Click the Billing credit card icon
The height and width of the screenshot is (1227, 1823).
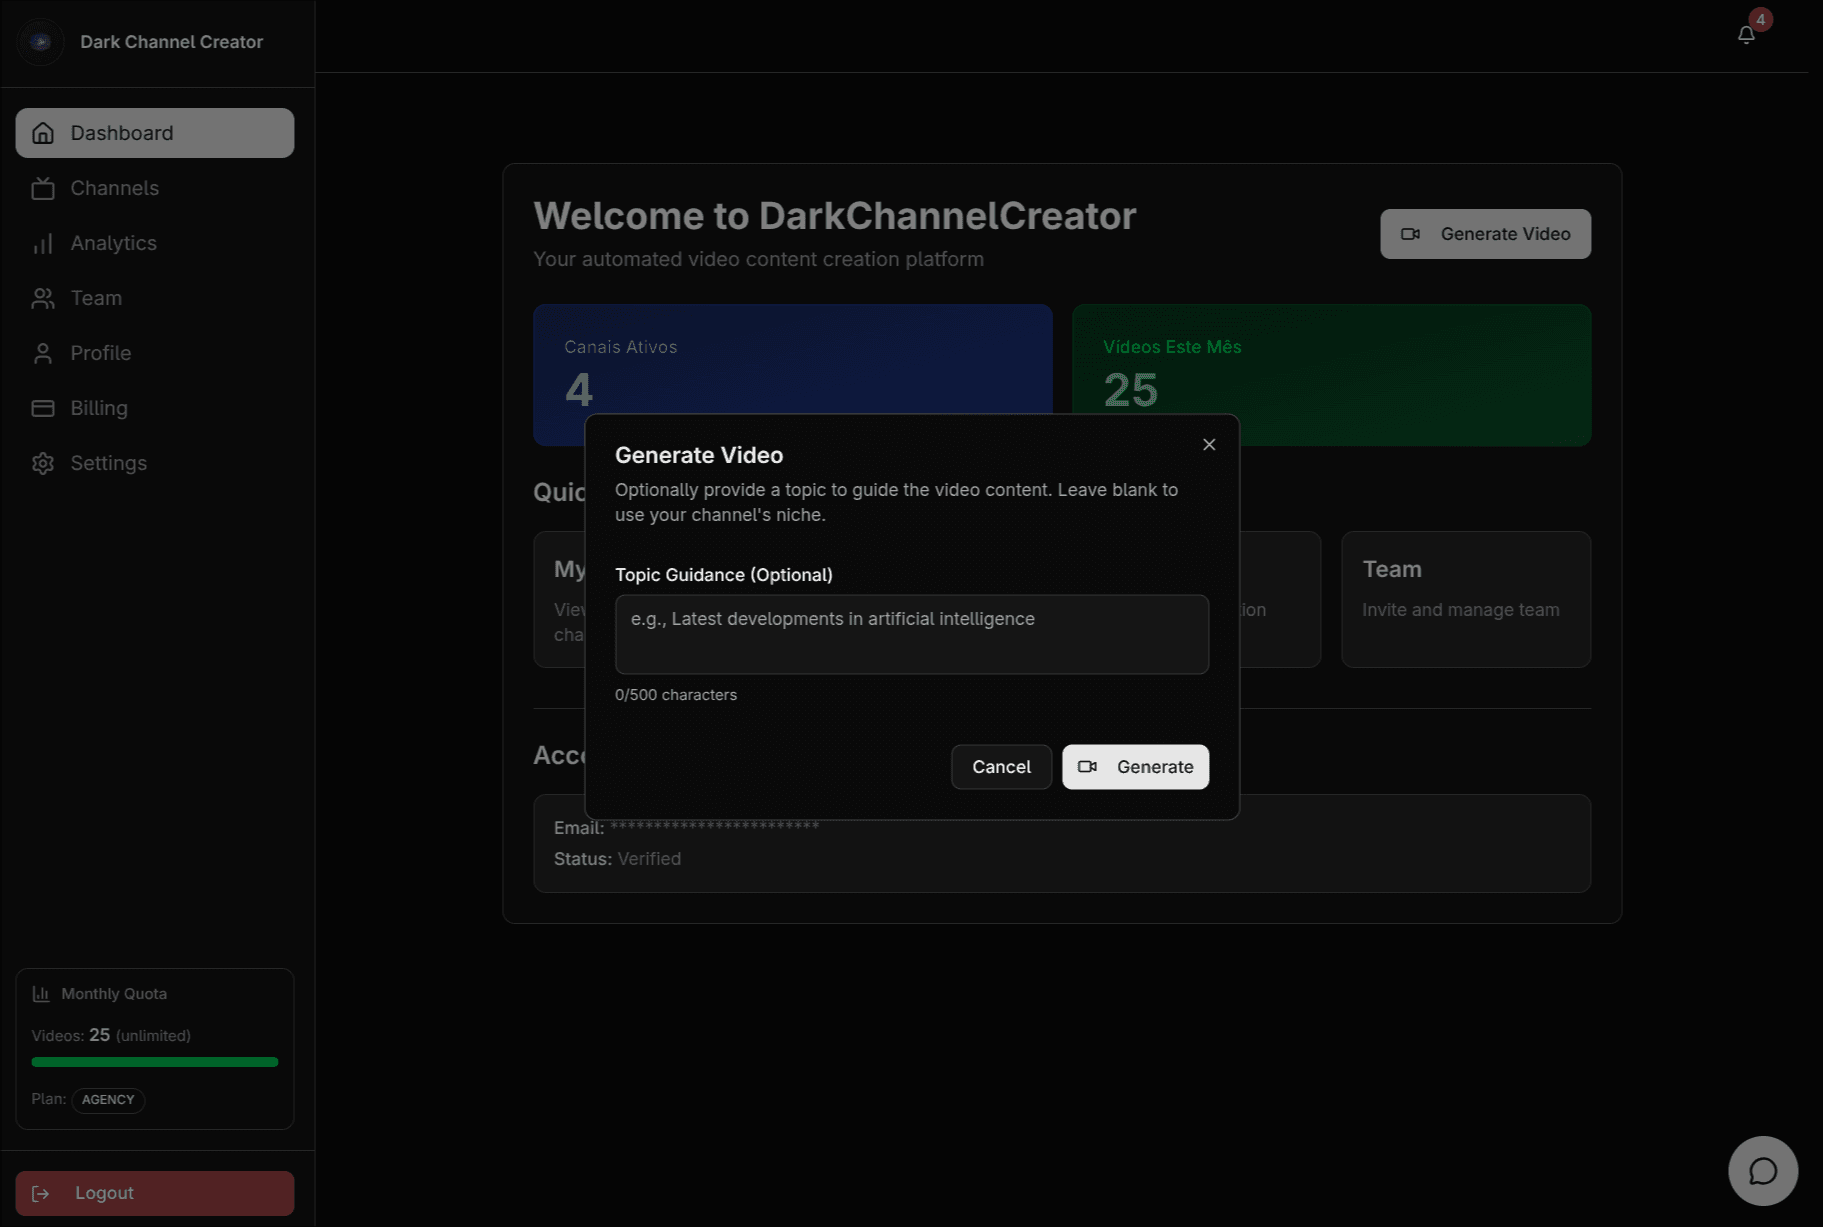43,408
